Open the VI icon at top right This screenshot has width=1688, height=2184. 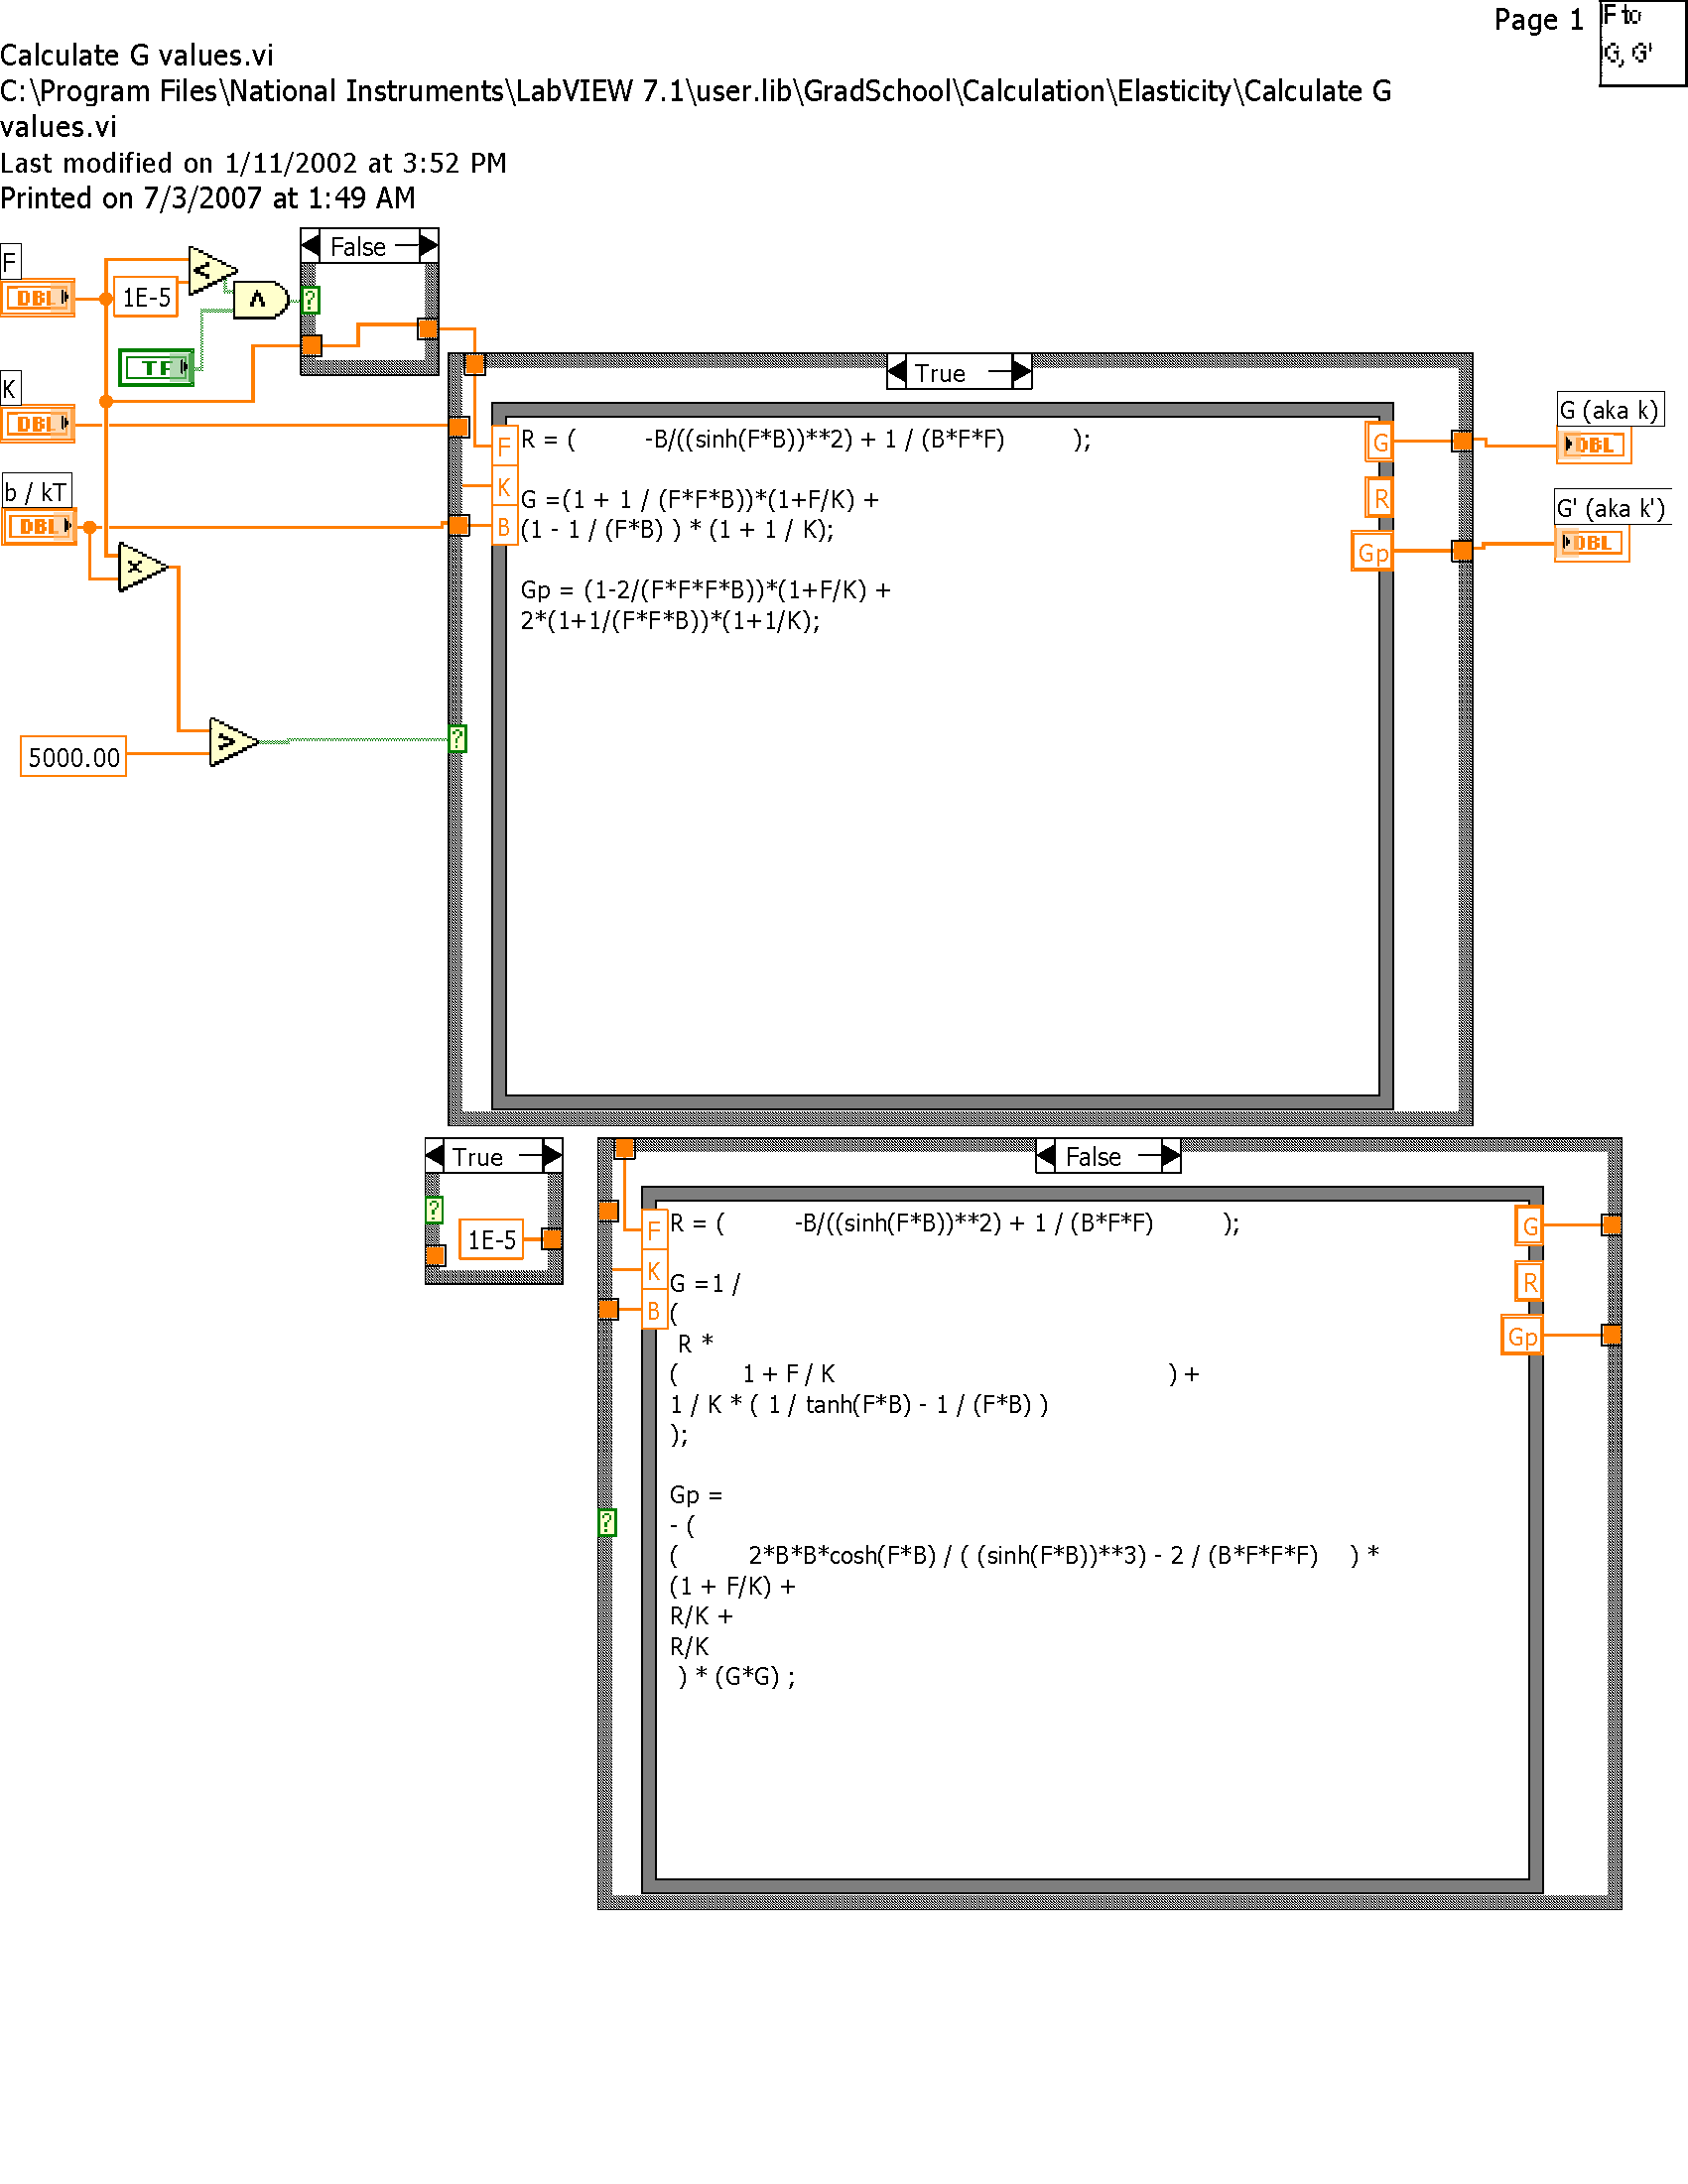pos(1641,43)
